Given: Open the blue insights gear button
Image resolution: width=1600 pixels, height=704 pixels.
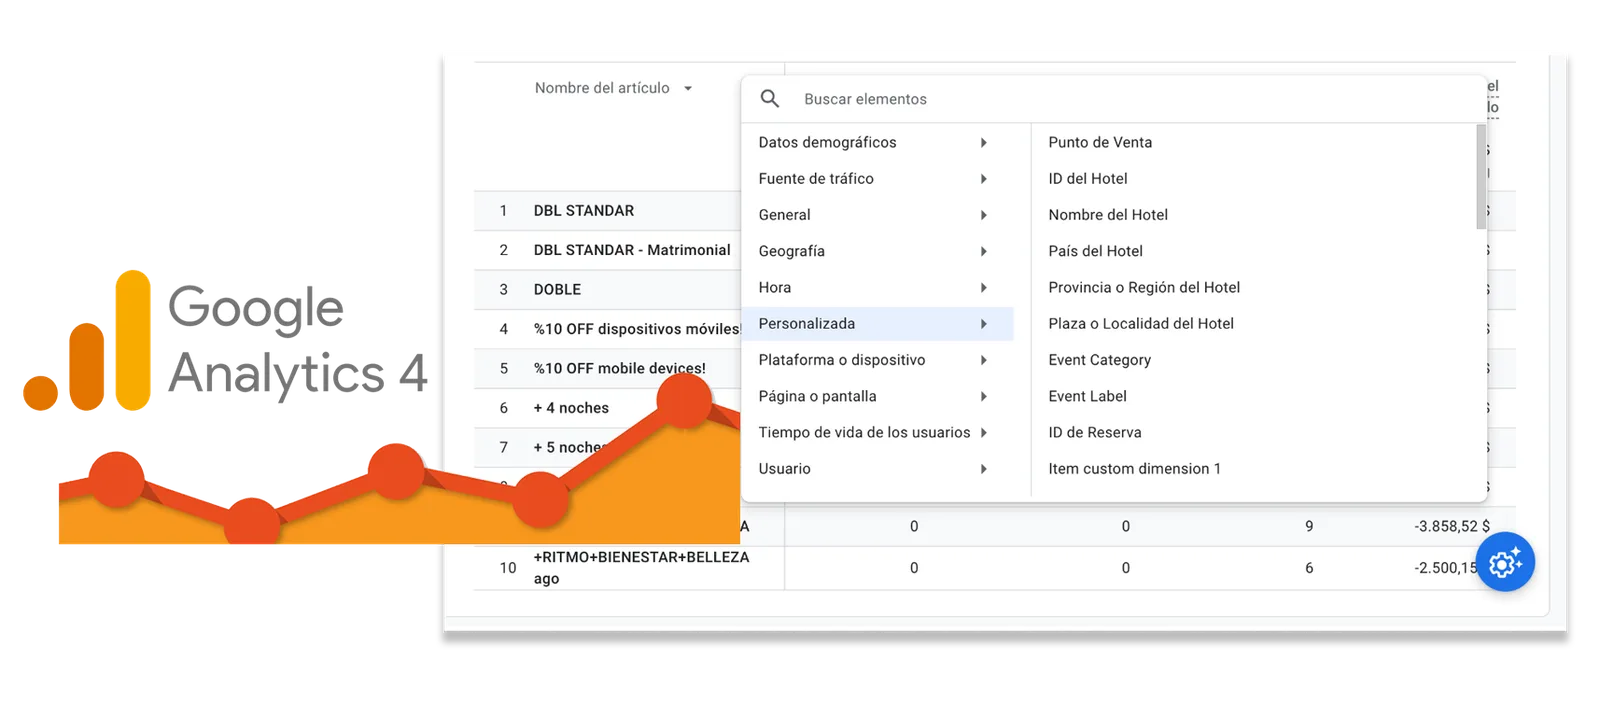Looking at the screenshot, I should (1505, 562).
